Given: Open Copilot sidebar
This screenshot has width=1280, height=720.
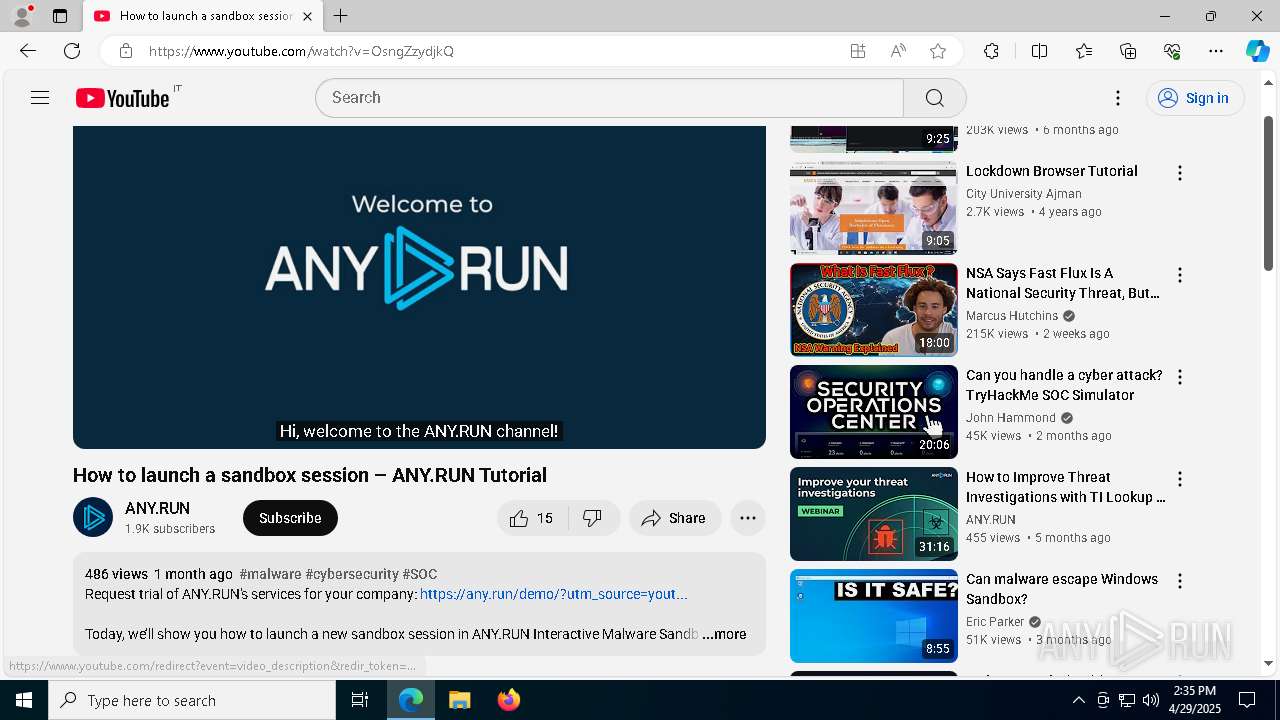Looking at the screenshot, I should 1258,51.
